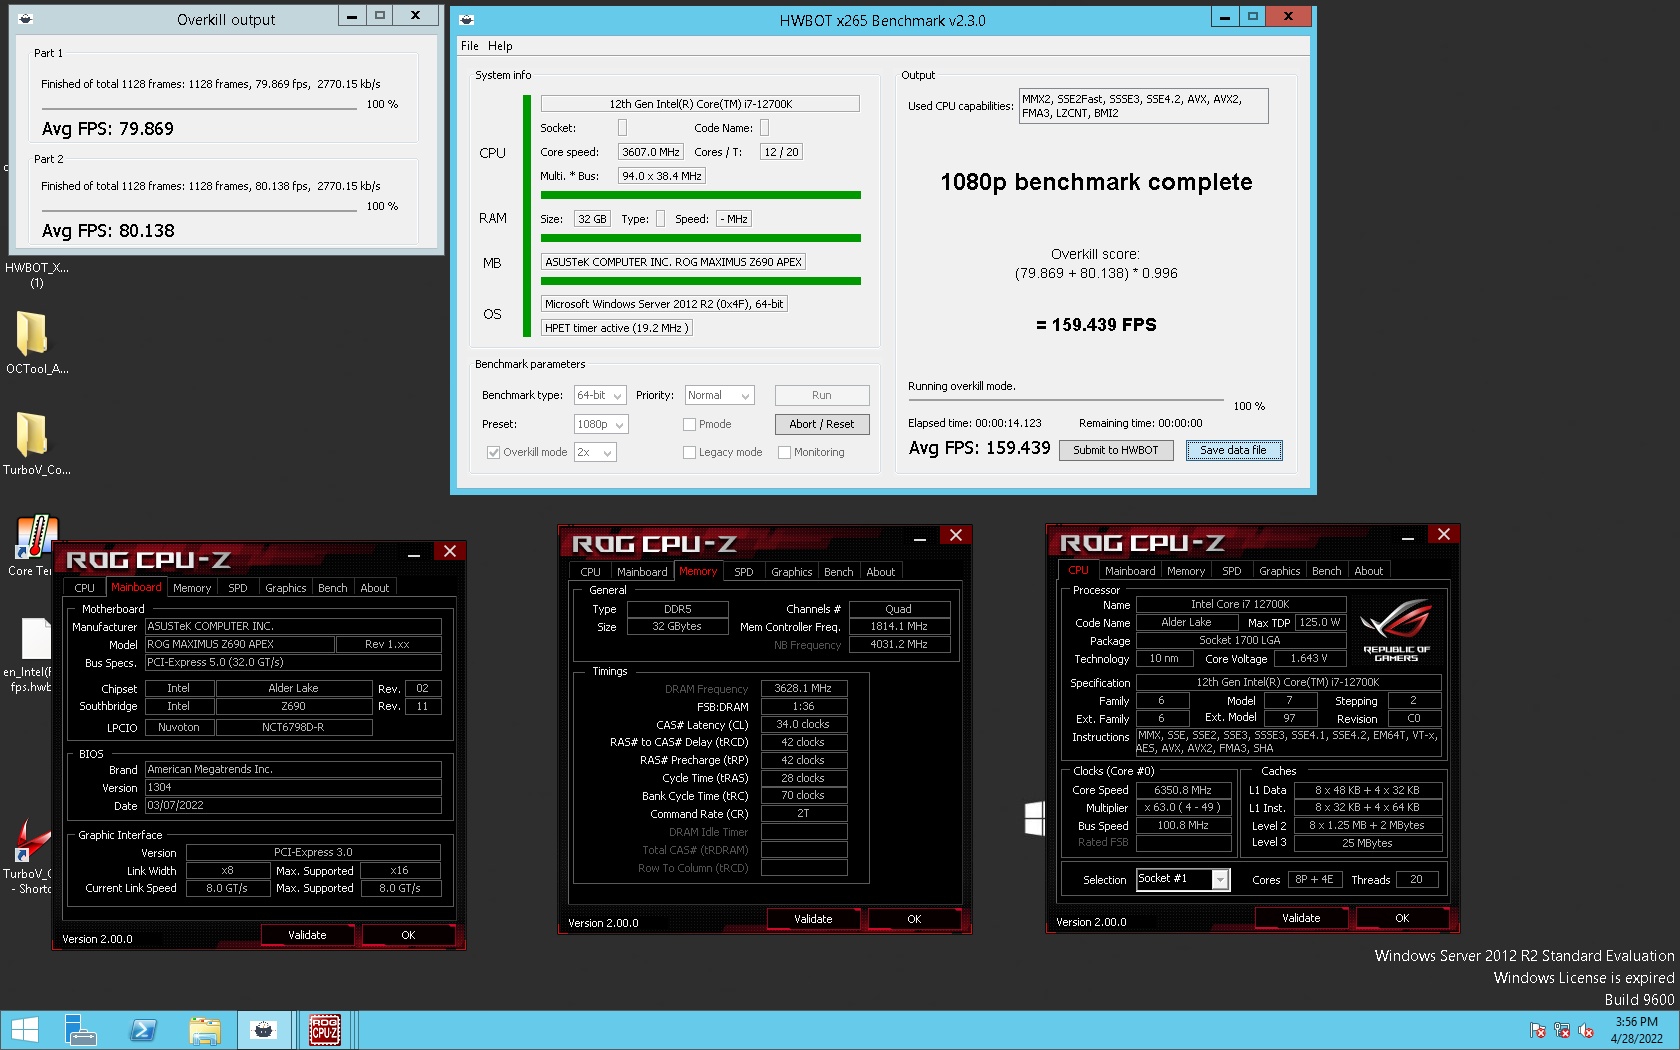Open the Help menu in HWBOT x265

(x=500, y=46)
